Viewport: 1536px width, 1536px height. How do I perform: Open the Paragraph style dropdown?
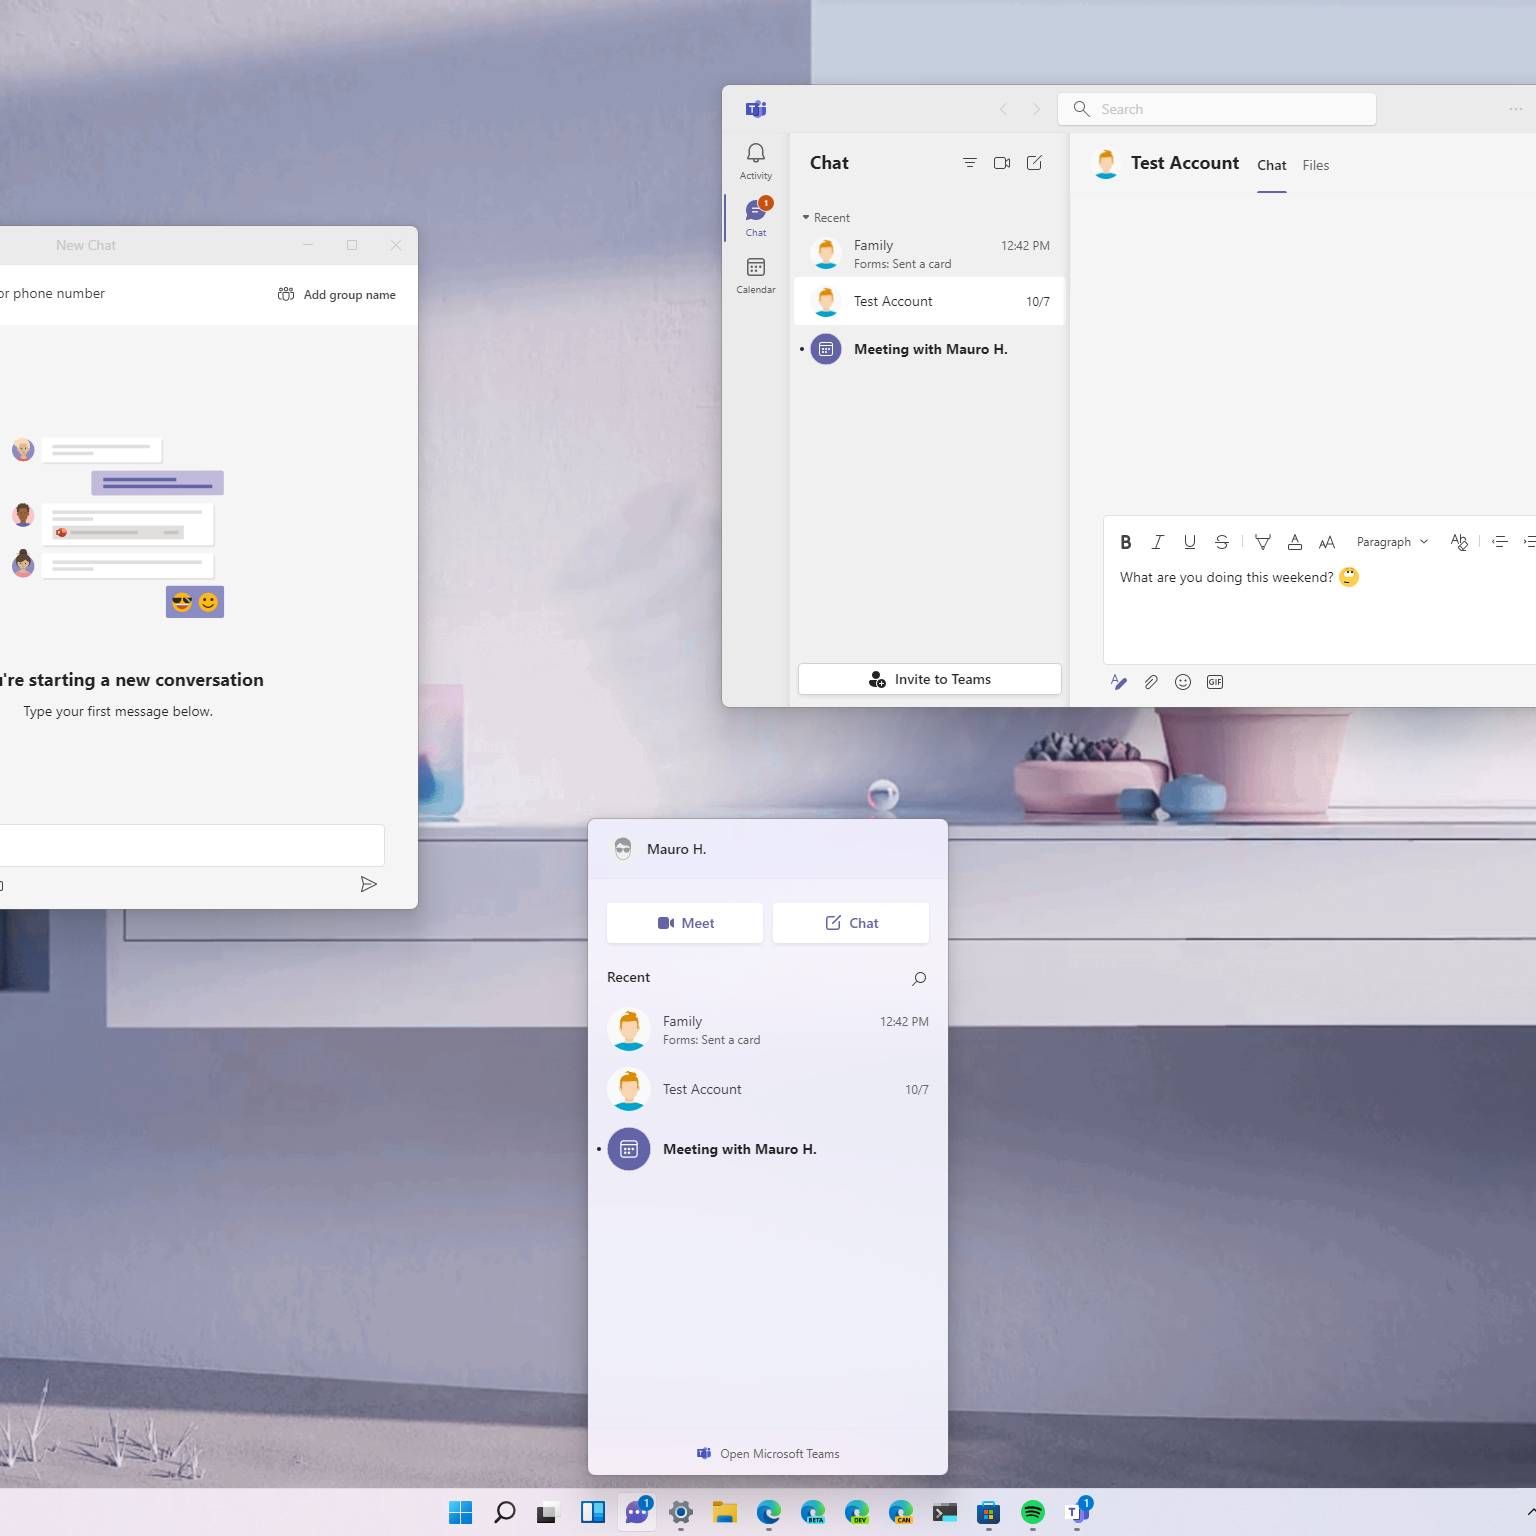[x=1391, y=542]
